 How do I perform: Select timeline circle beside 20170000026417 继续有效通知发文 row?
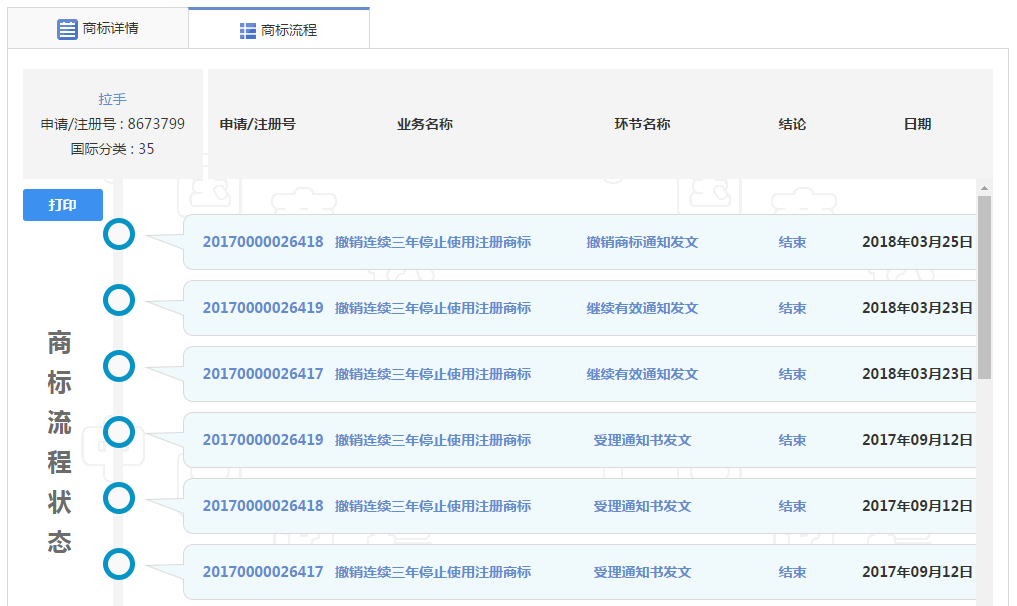(x=119, y=366)
